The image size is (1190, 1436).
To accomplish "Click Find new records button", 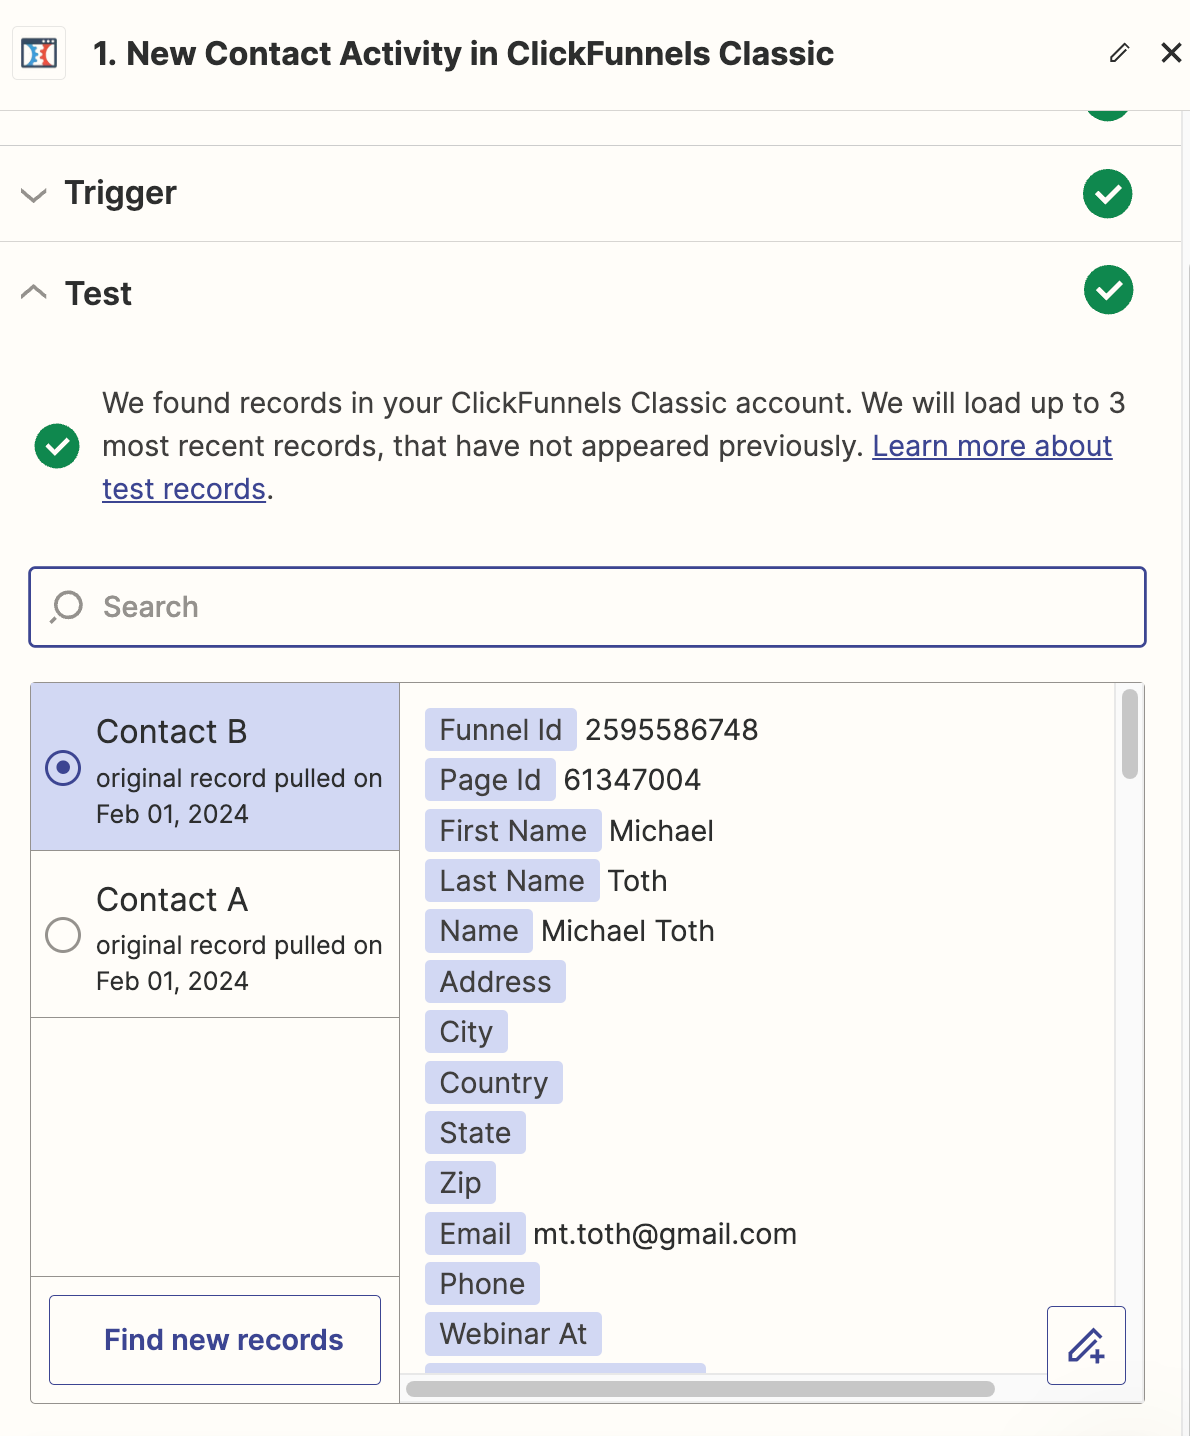I will coord(215,1340).
